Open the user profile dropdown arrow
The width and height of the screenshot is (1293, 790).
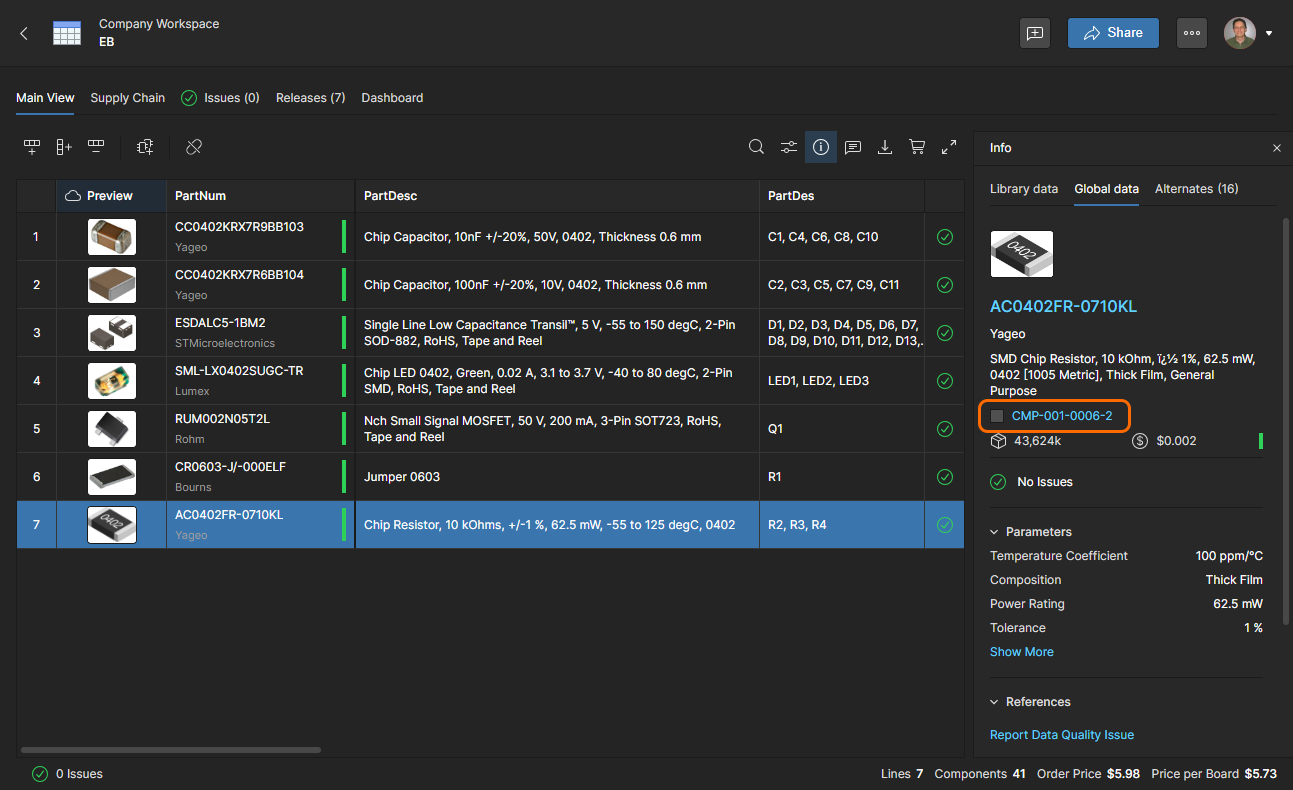click(1269, 33)
